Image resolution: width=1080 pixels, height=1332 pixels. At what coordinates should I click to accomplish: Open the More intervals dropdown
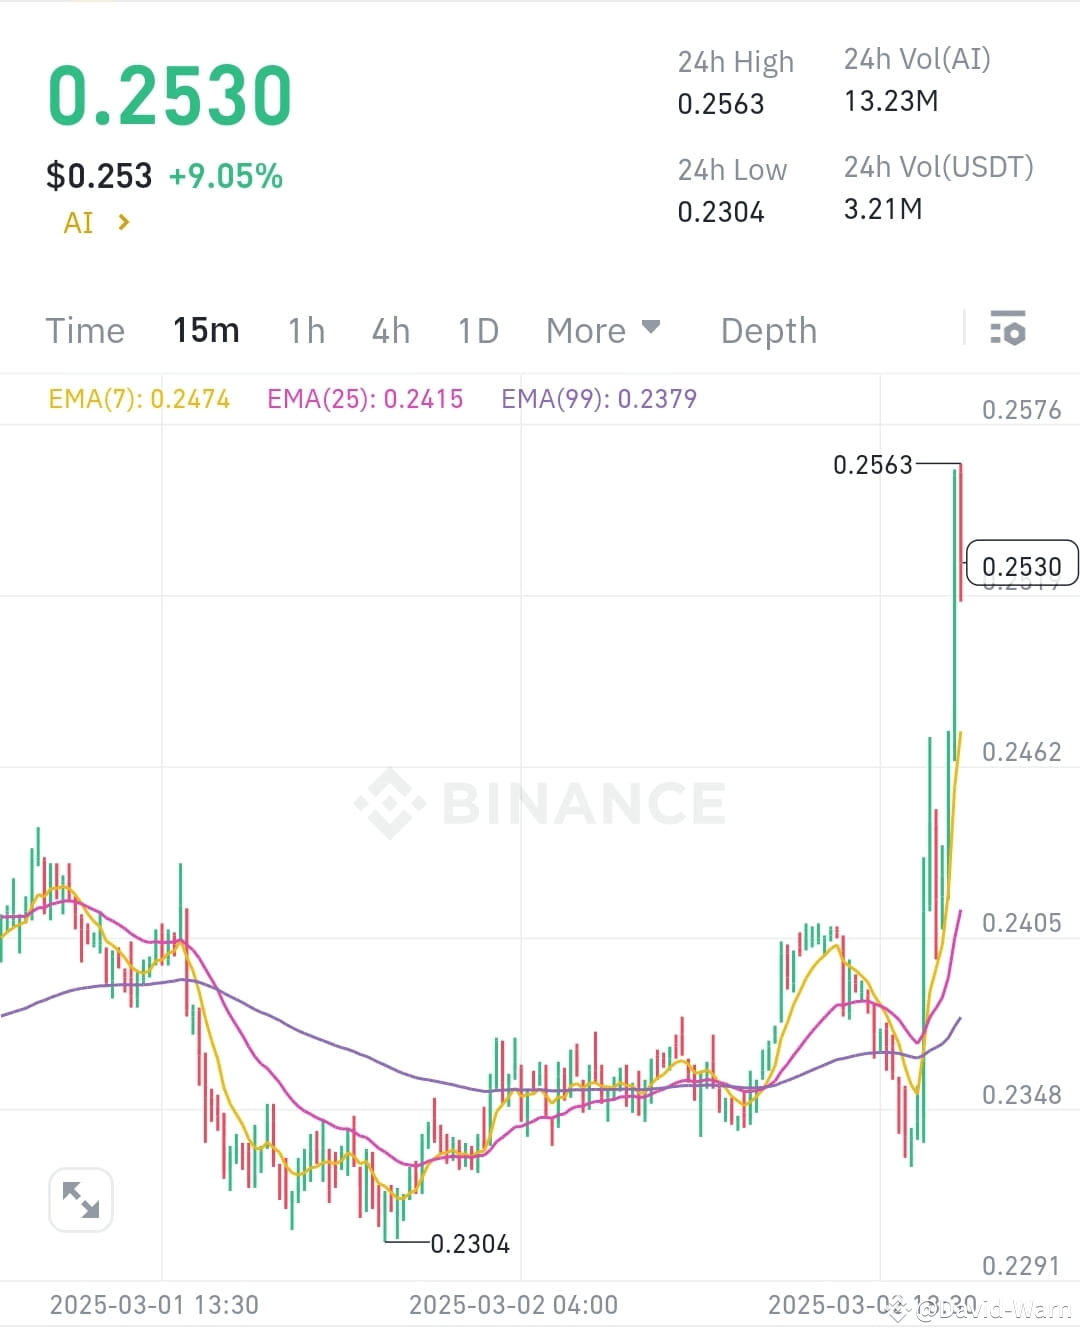[603, 330]
